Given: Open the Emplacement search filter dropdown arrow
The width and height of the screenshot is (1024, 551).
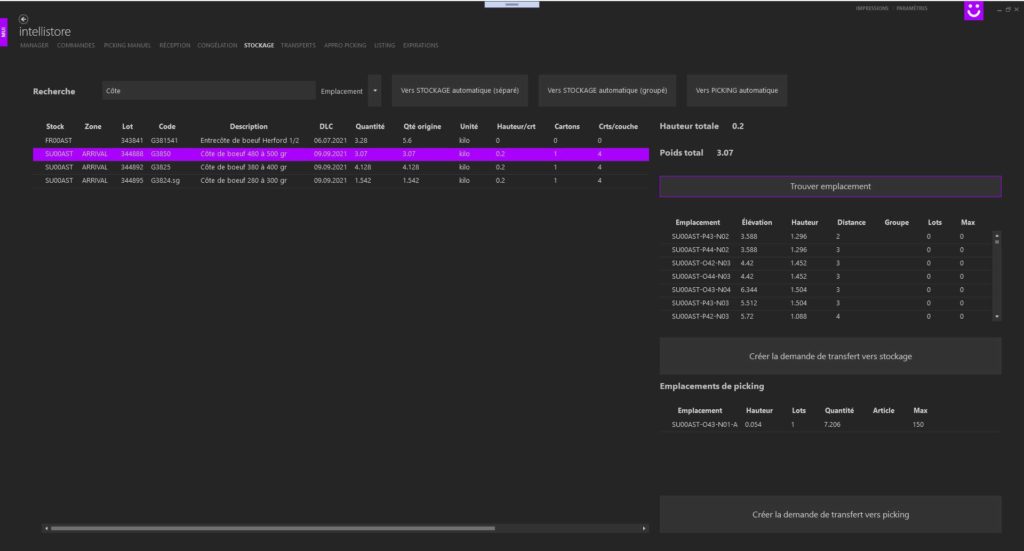Looking at the screenshot, I should tap(375, 90).
